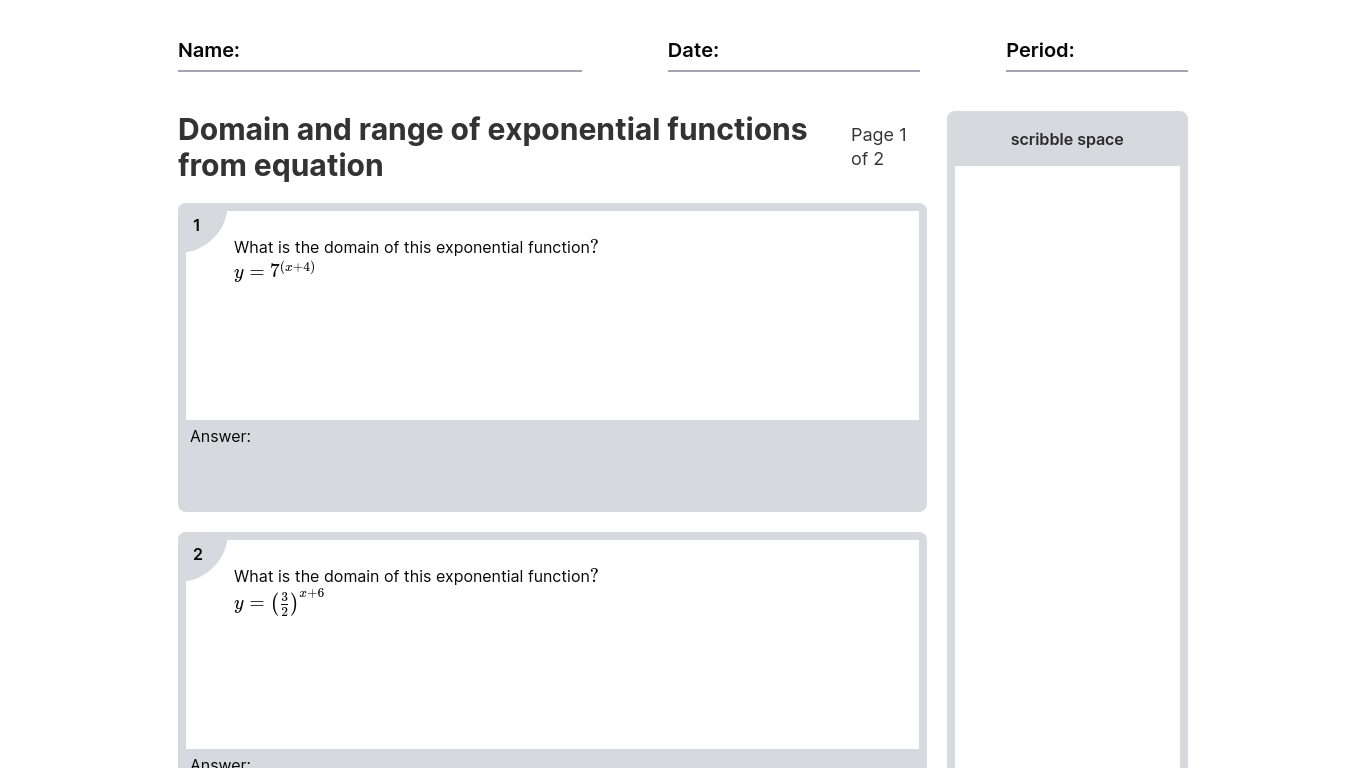Click the equation with base 3/2
This screenshot has height=768, width=1366.
[x=279, y=603]
